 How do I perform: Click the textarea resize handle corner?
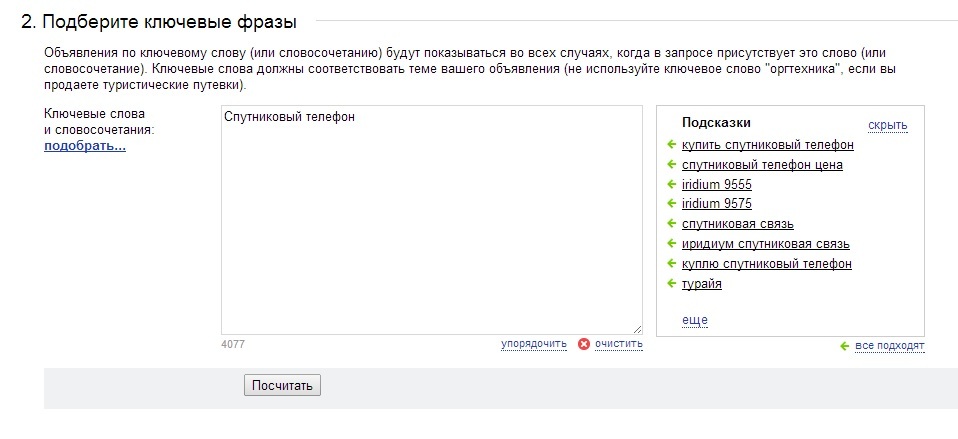637,329
